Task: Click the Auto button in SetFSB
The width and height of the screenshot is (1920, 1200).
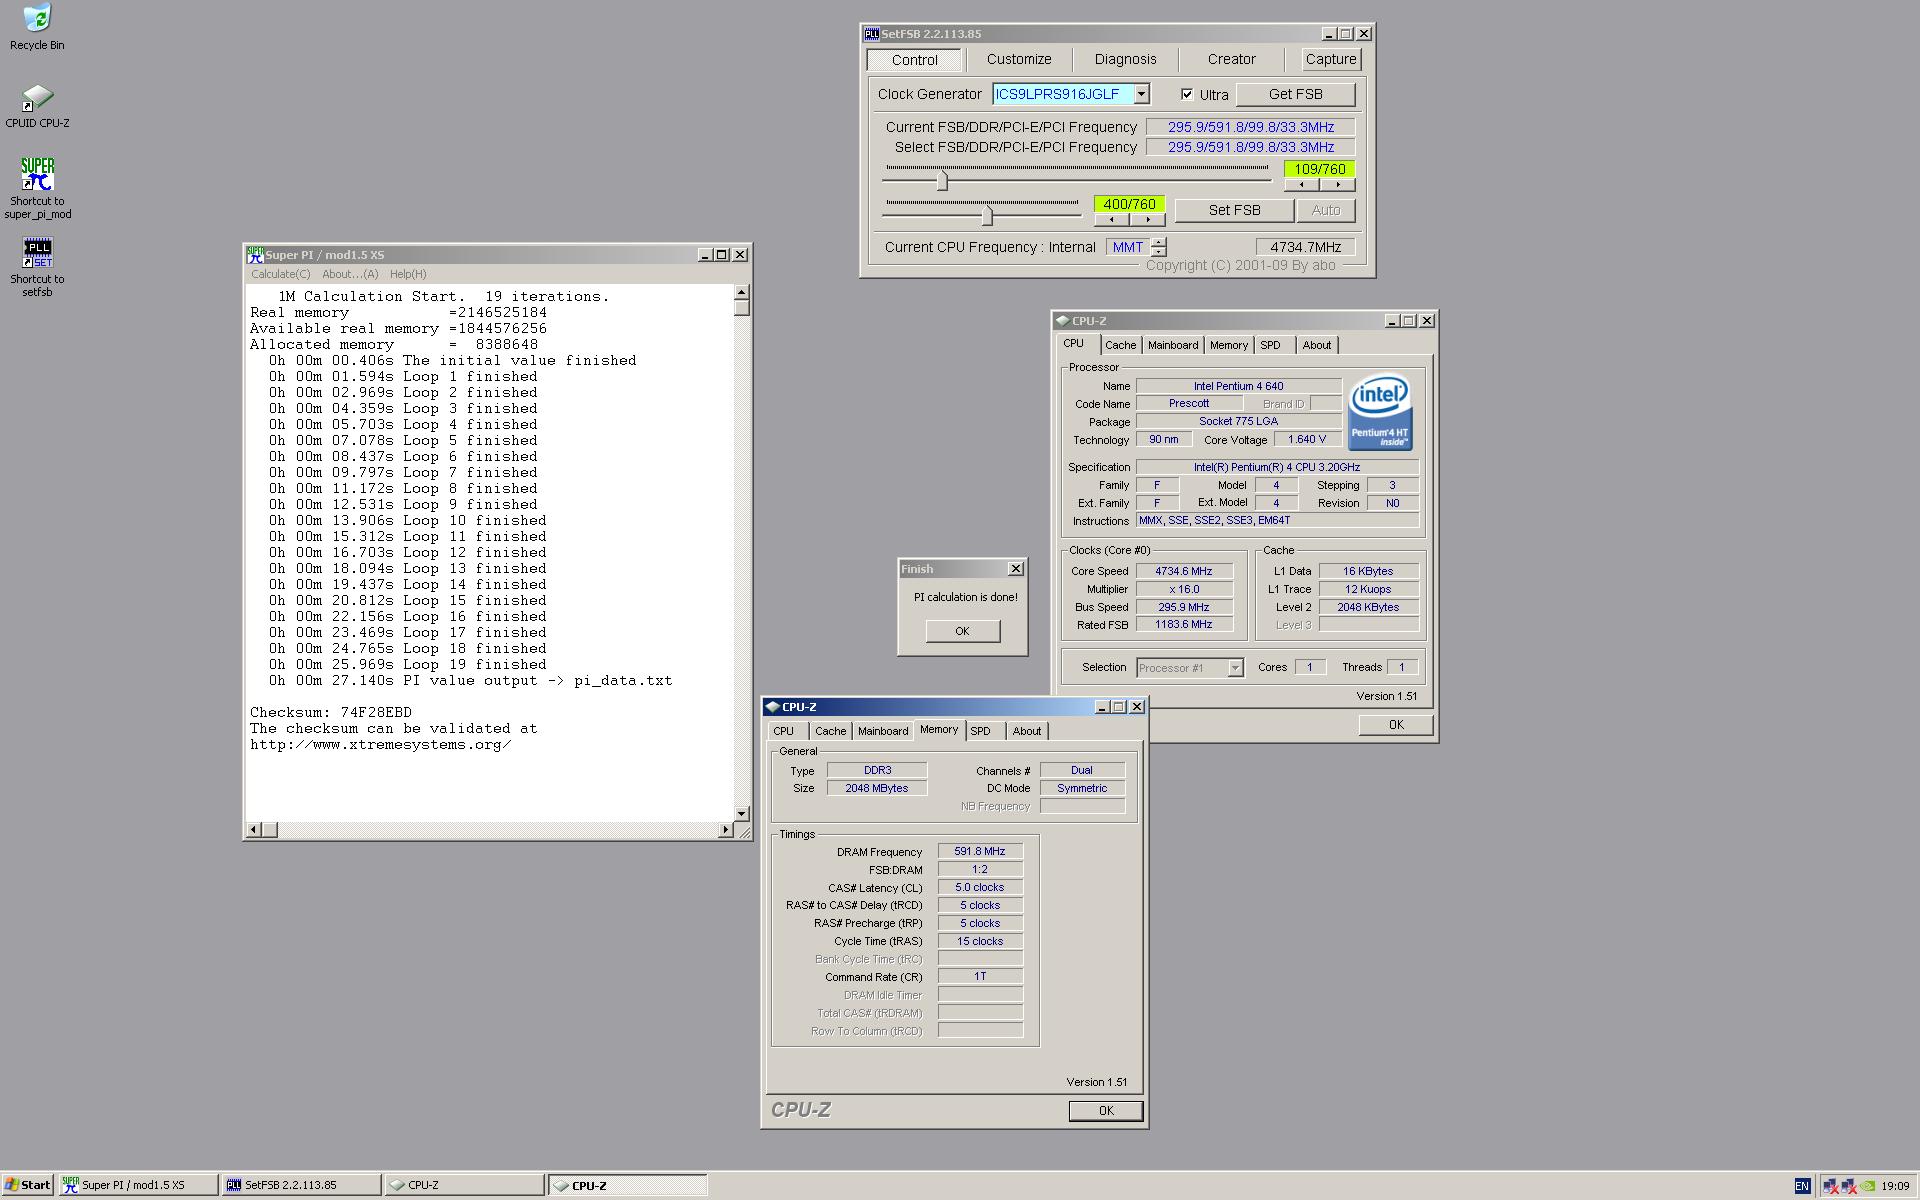Action: click(1326, 210)
